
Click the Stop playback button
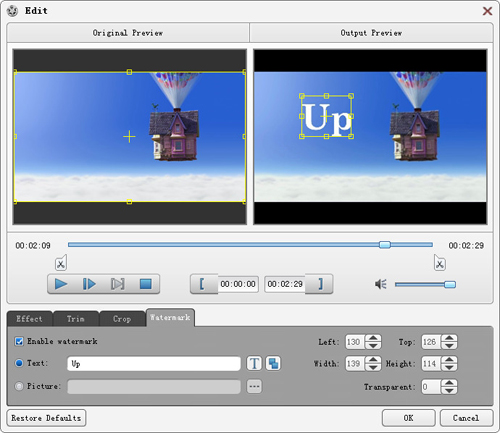point(146,284)
